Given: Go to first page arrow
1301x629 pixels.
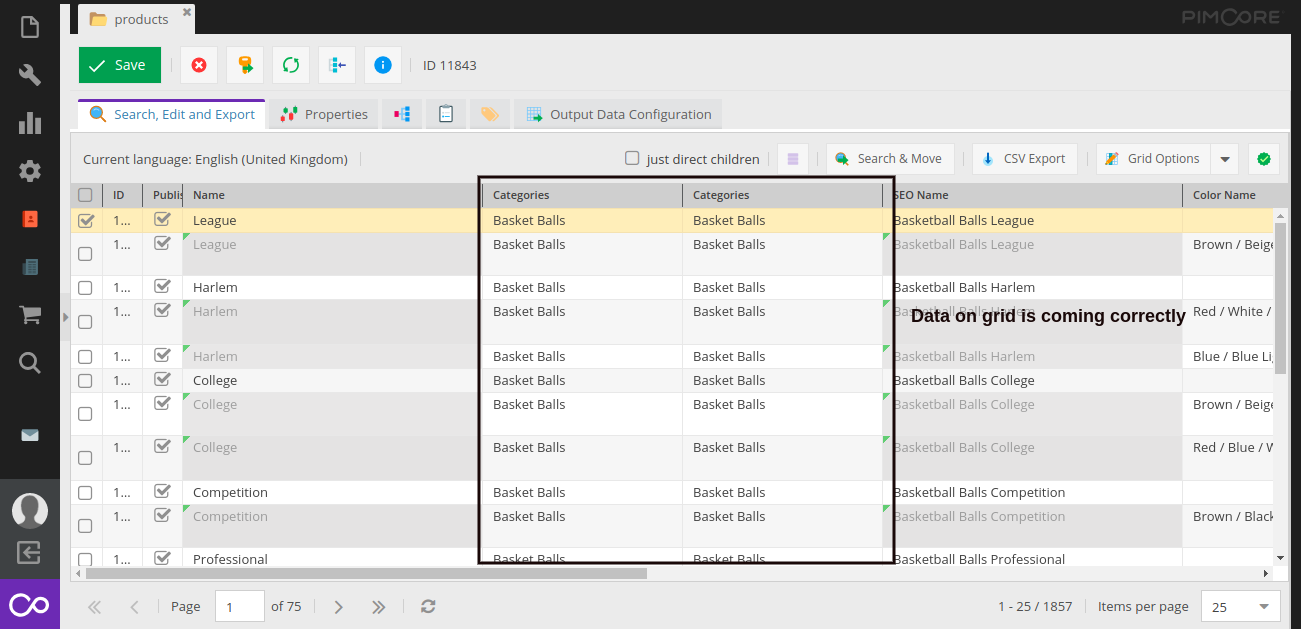Looking at the screenshot, I should coord(95,606).
